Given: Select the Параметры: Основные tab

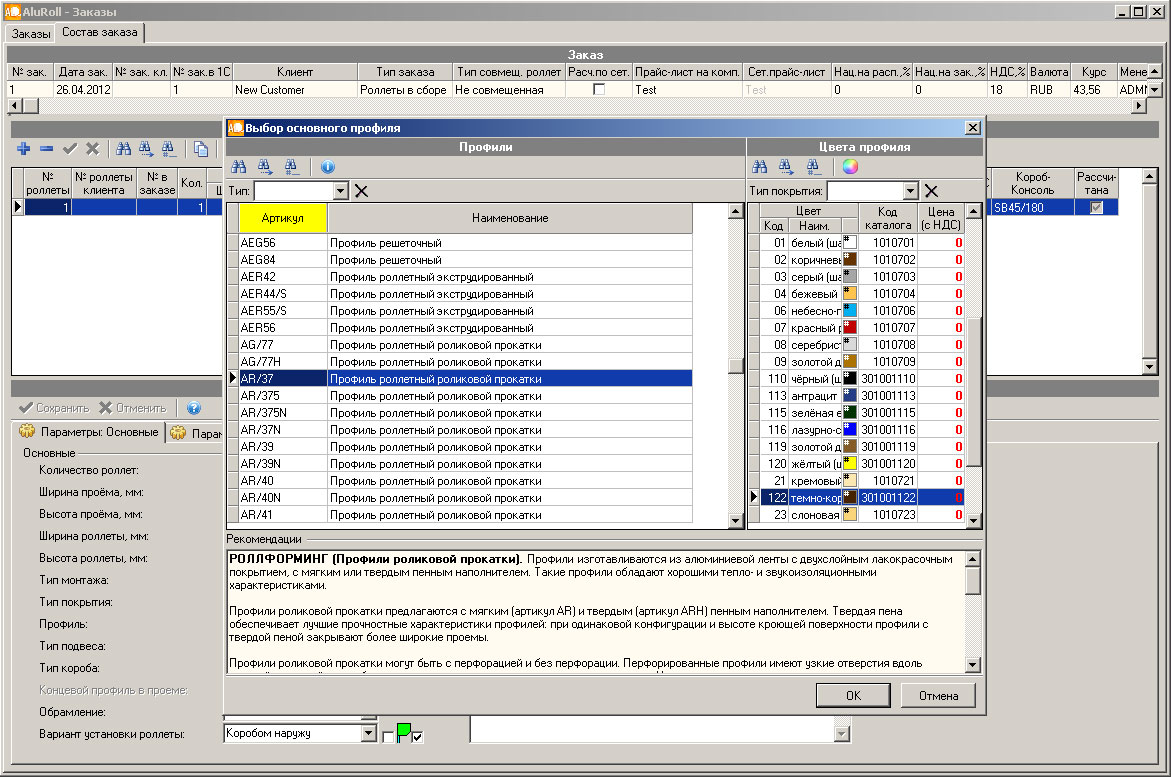Looking at the screenshot, I should pos(90,433).
